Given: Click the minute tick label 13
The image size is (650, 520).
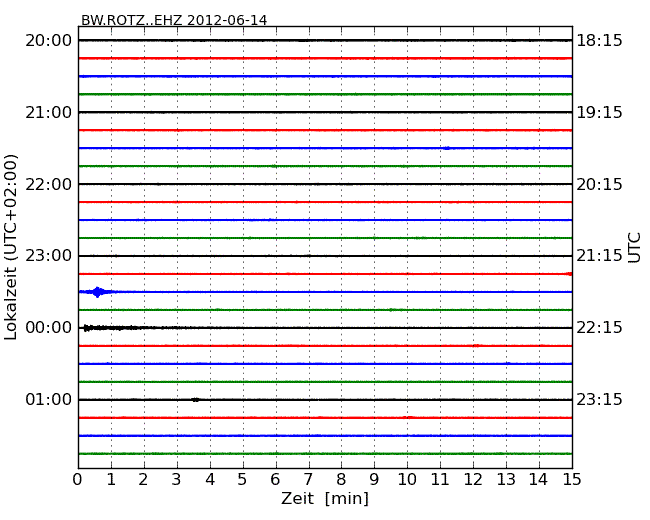Looking at the screenshot, I should 506,479.
